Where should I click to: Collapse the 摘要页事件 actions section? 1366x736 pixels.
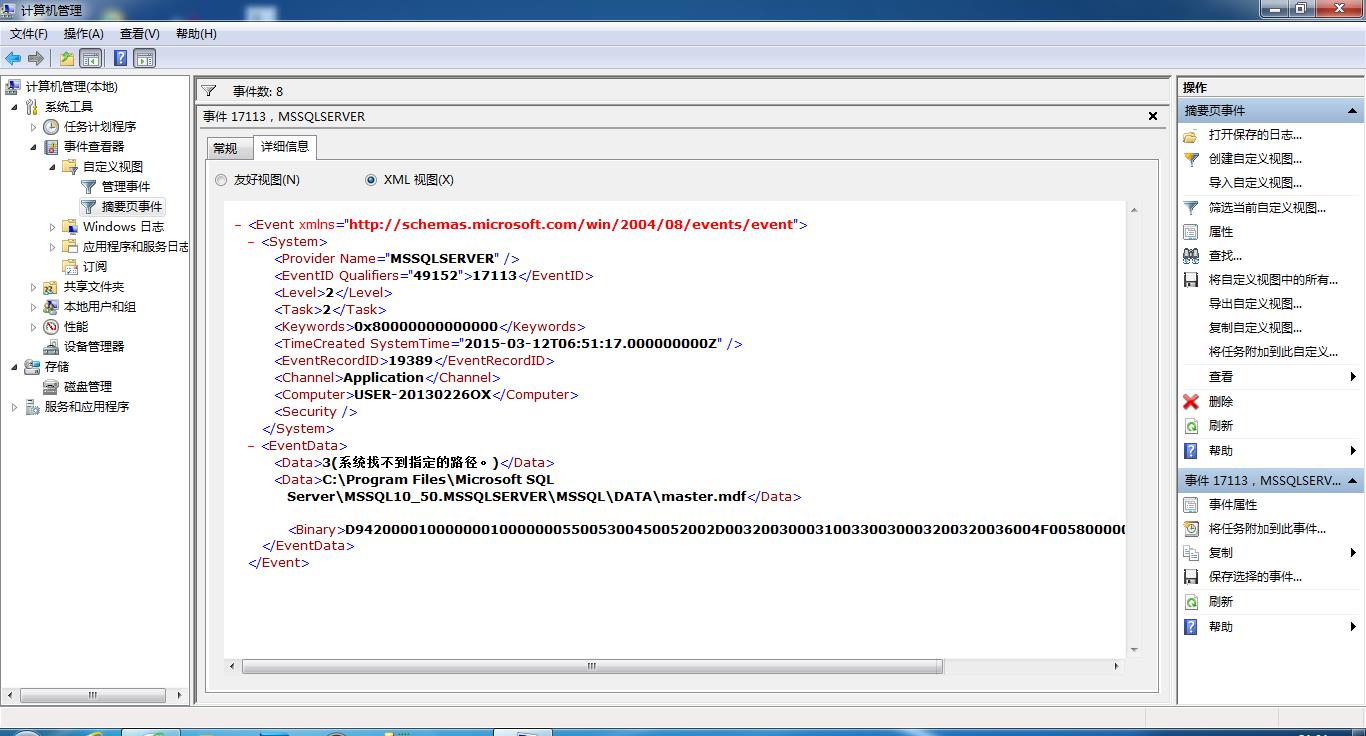pos(1352,111)
